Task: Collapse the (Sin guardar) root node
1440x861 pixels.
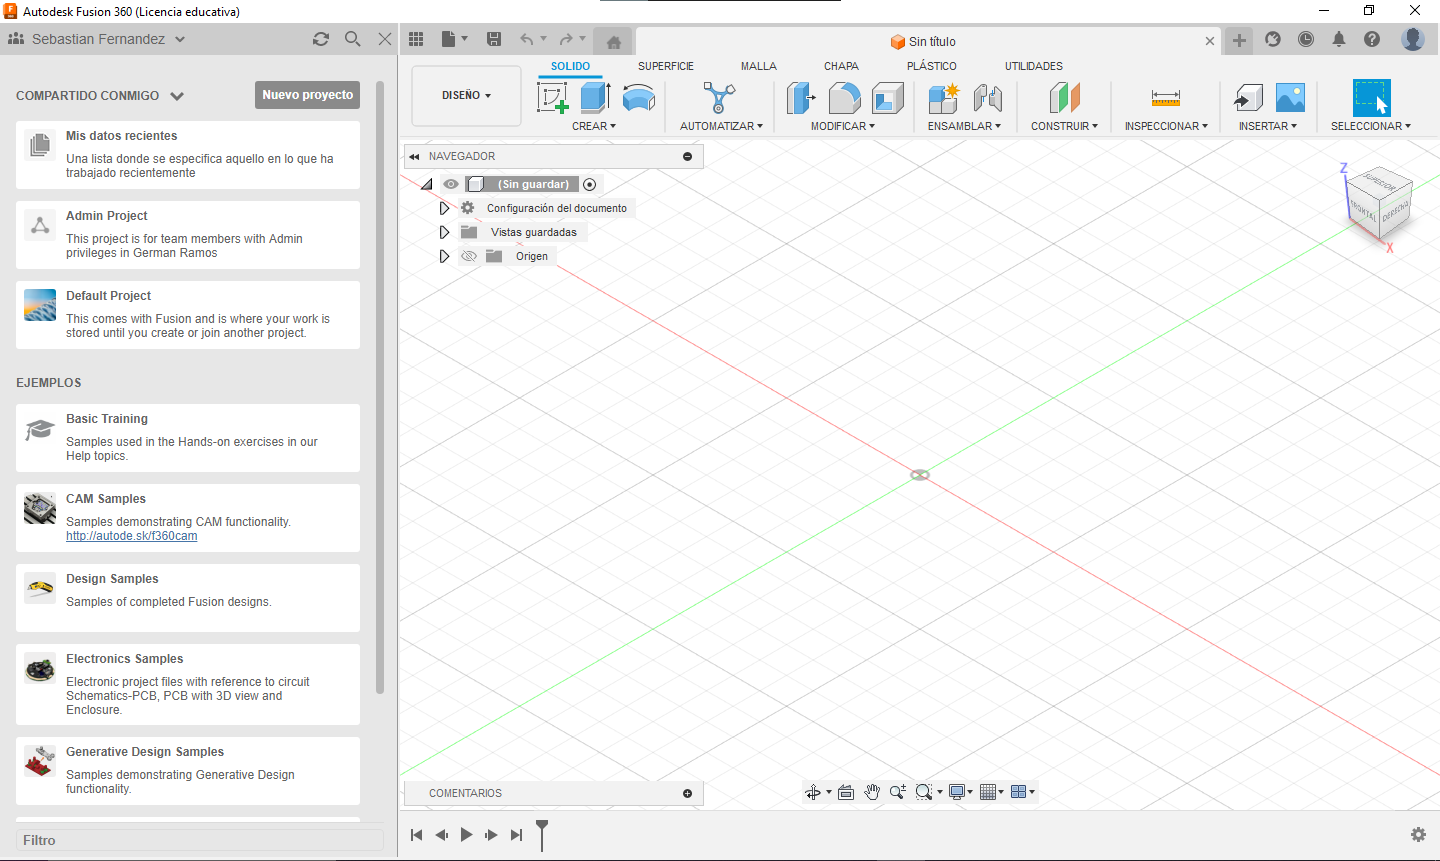Action: 427,184
